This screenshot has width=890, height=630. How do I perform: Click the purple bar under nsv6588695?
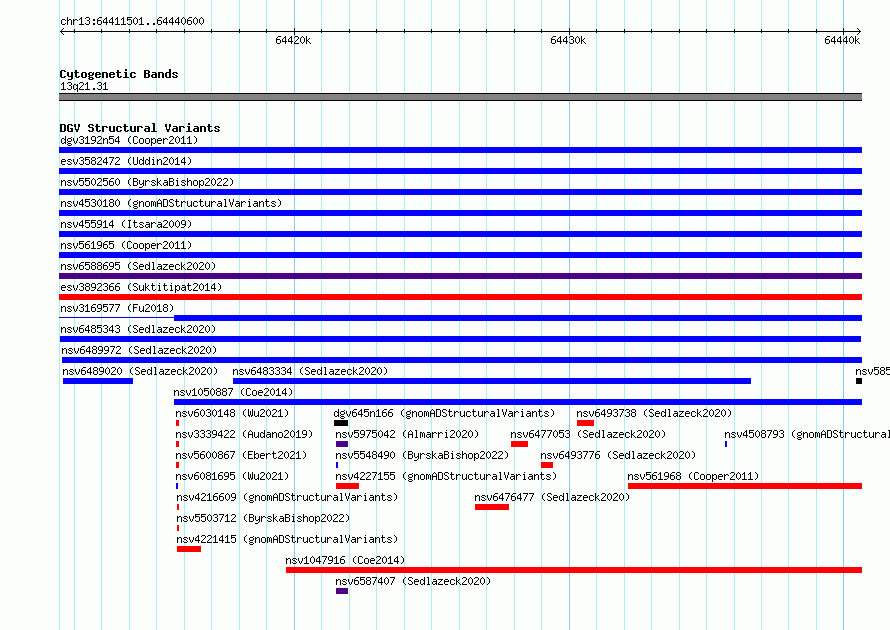coord(460,276)
